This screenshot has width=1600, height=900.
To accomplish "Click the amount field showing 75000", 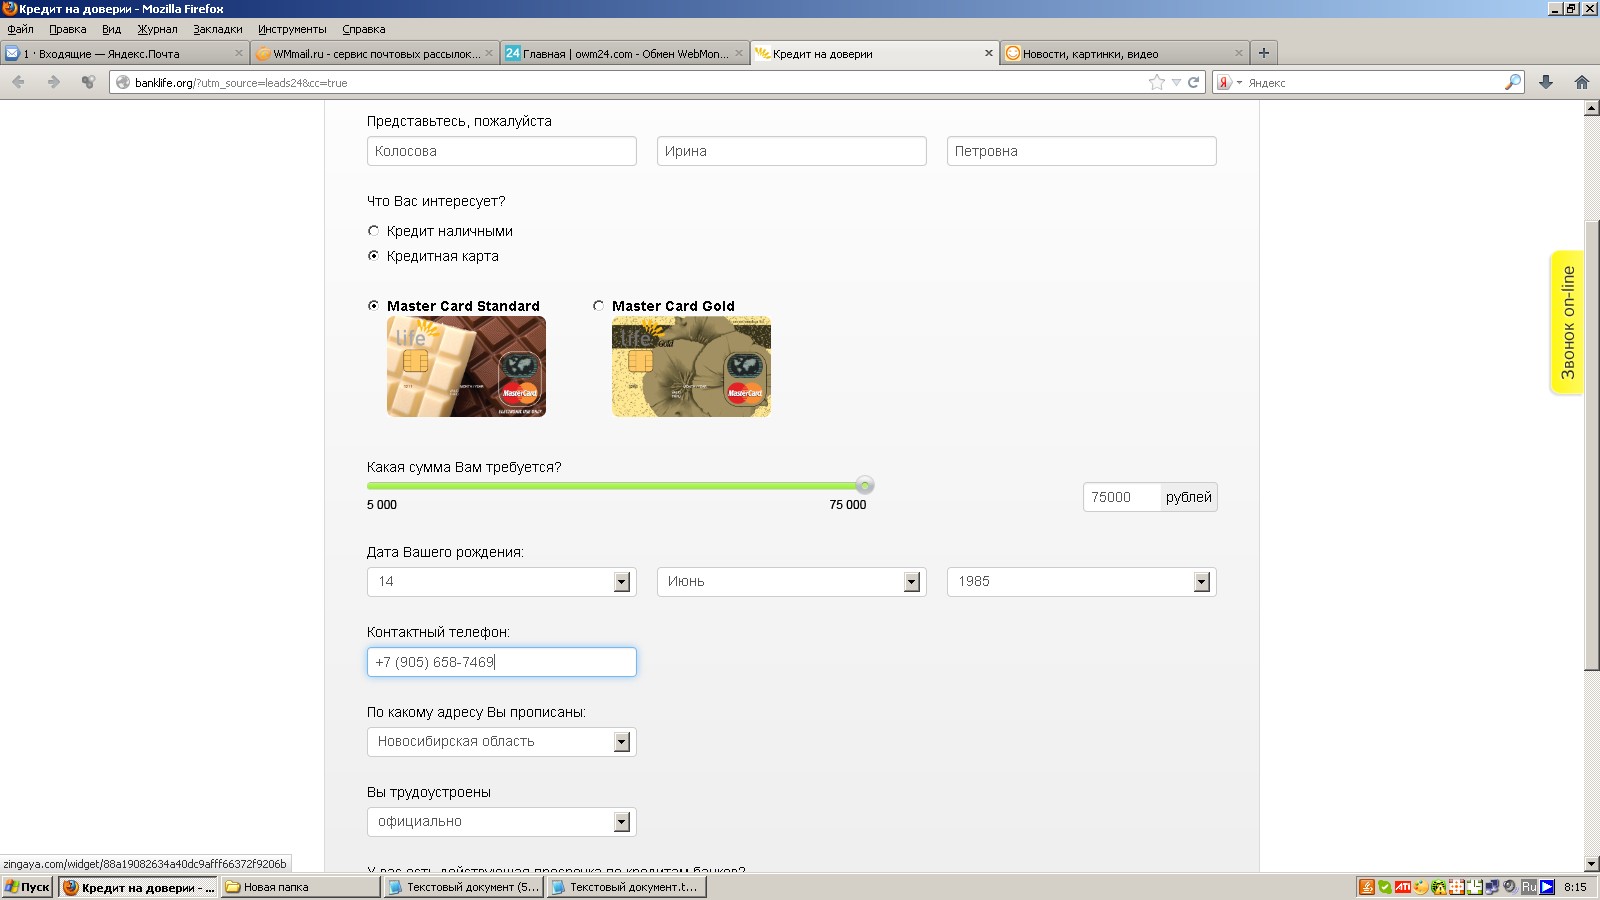I will pos(1121,497).
